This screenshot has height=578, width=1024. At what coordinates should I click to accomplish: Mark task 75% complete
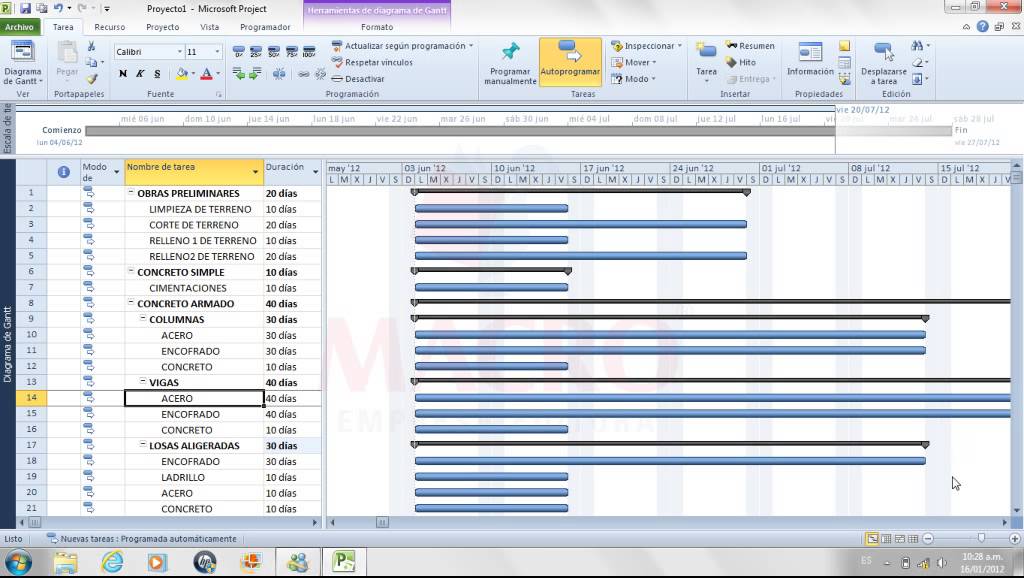[291, 52]
